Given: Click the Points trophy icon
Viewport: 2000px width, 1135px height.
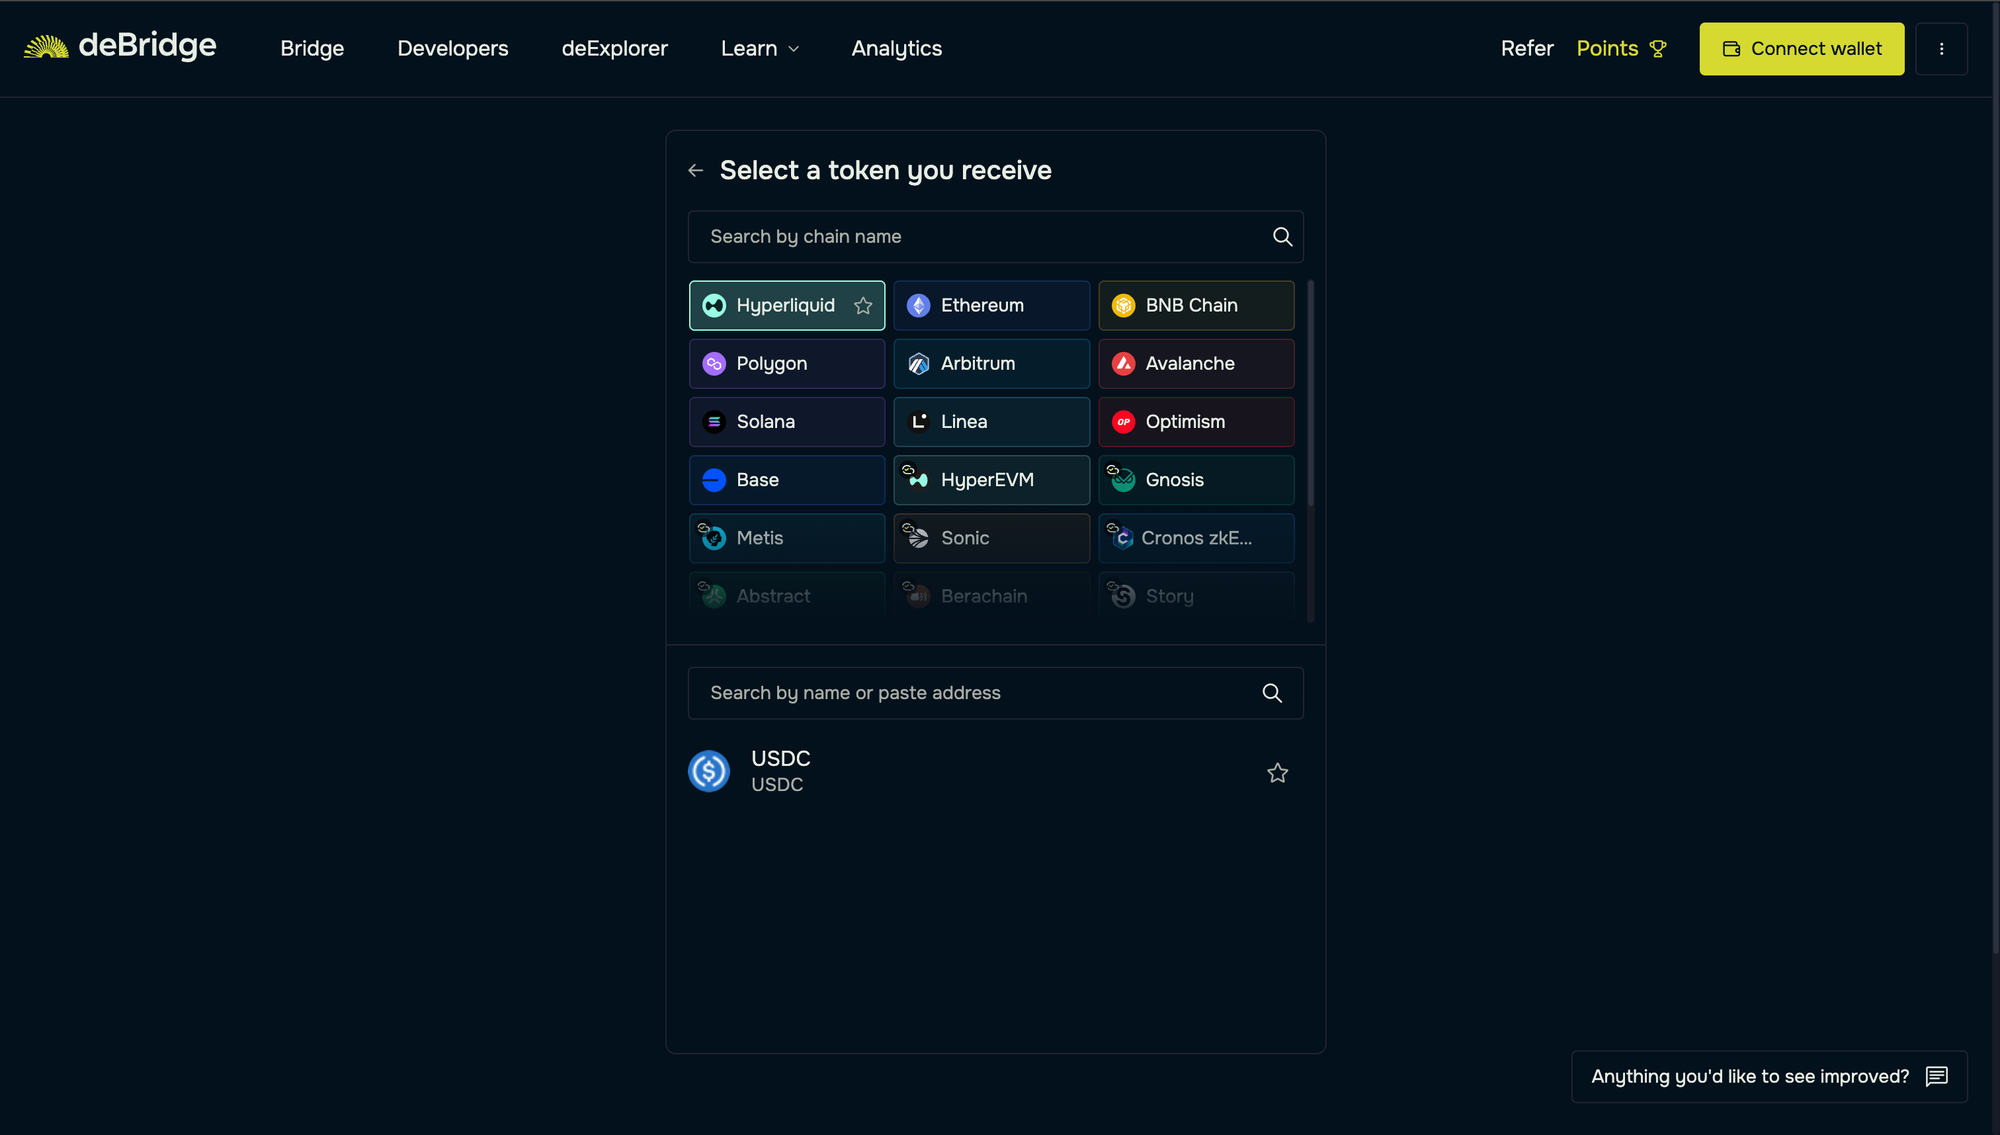Looking at the screenshot, I should 1658,49.
